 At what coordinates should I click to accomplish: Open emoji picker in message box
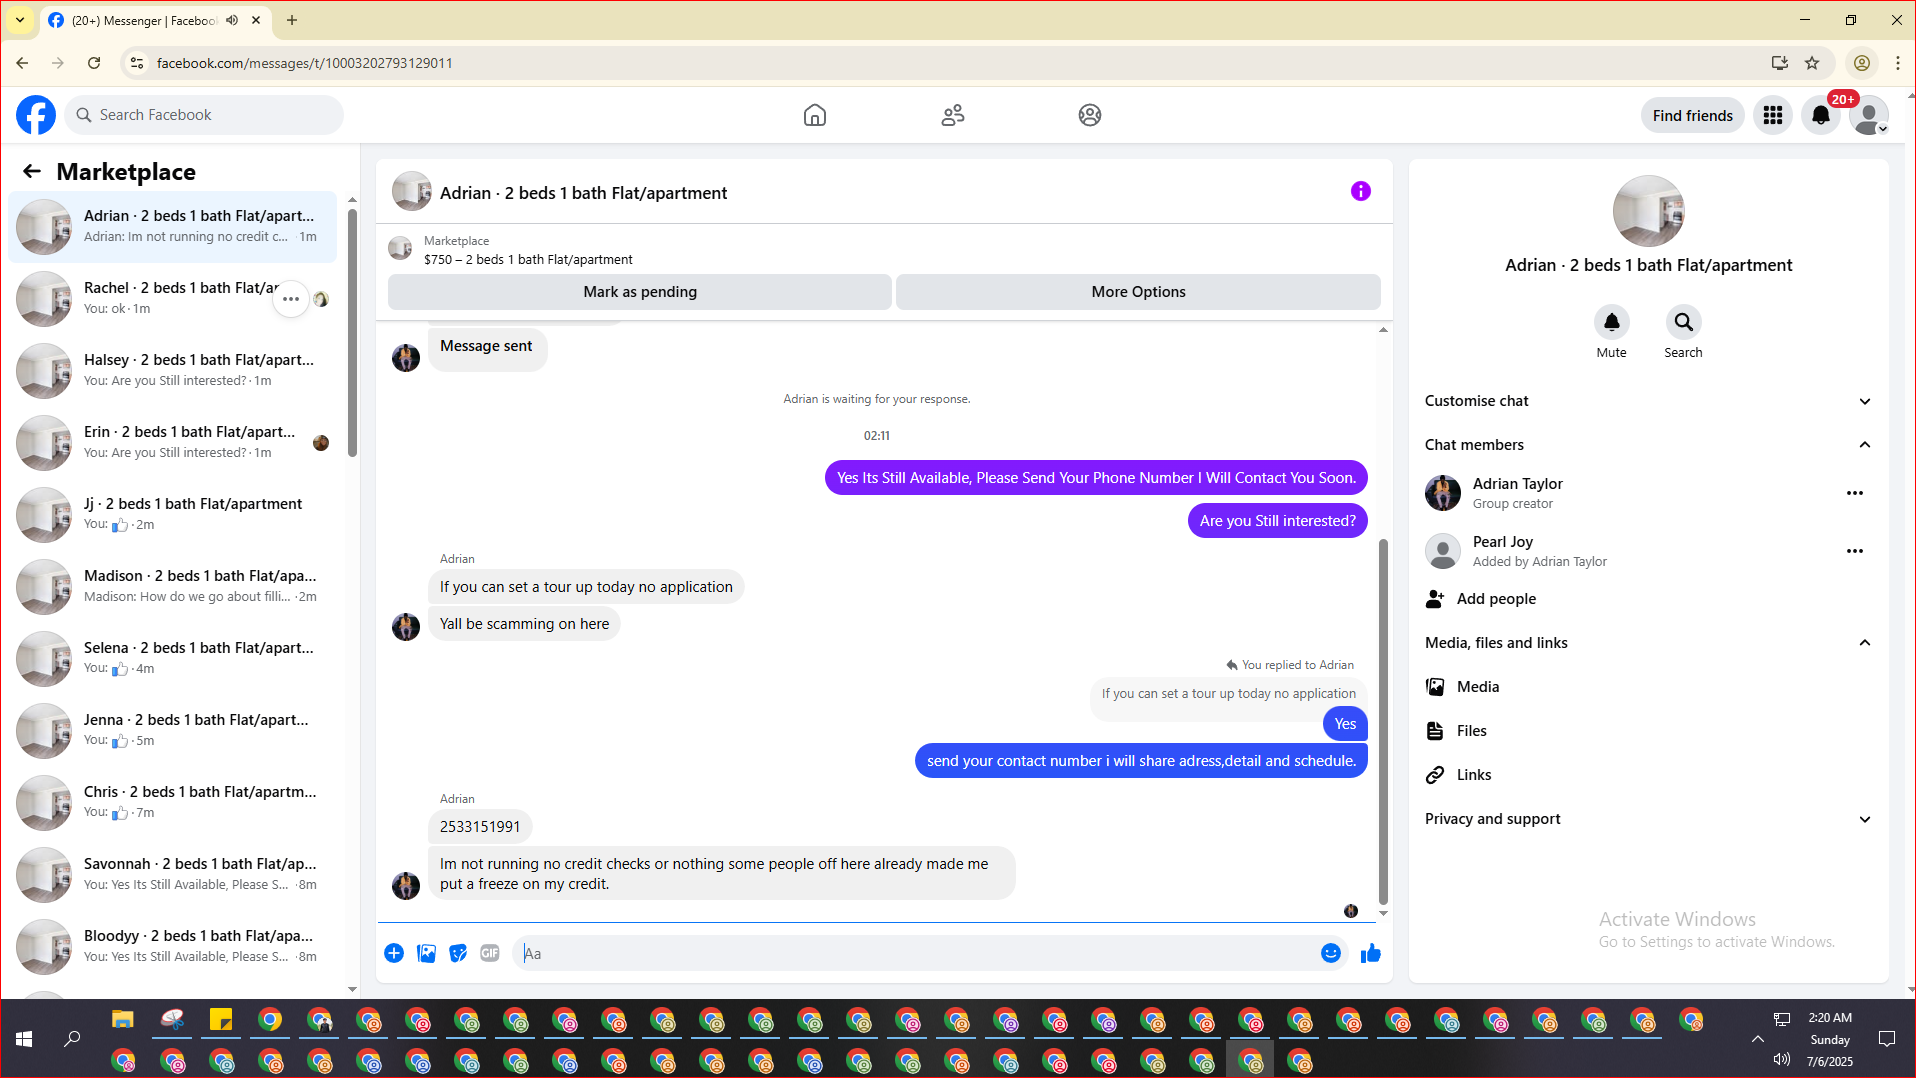(1330, 953)
